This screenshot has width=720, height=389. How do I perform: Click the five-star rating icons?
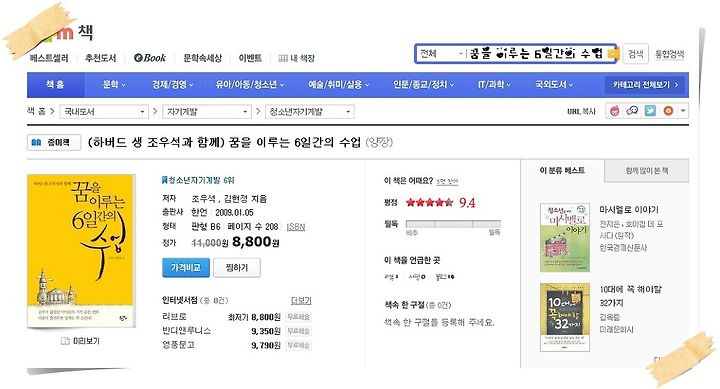pyautogui.click(x=429, y=203)
